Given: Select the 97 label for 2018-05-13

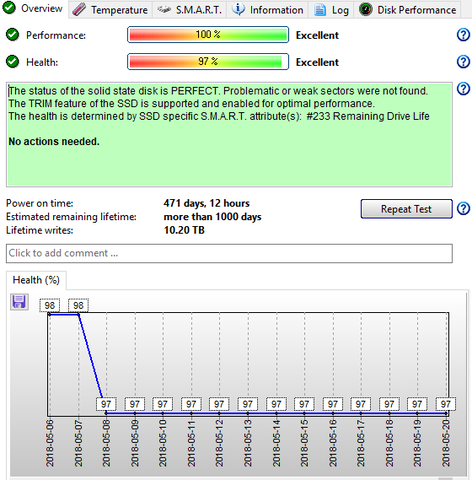Looking at the screenshot, I should 247,404.
